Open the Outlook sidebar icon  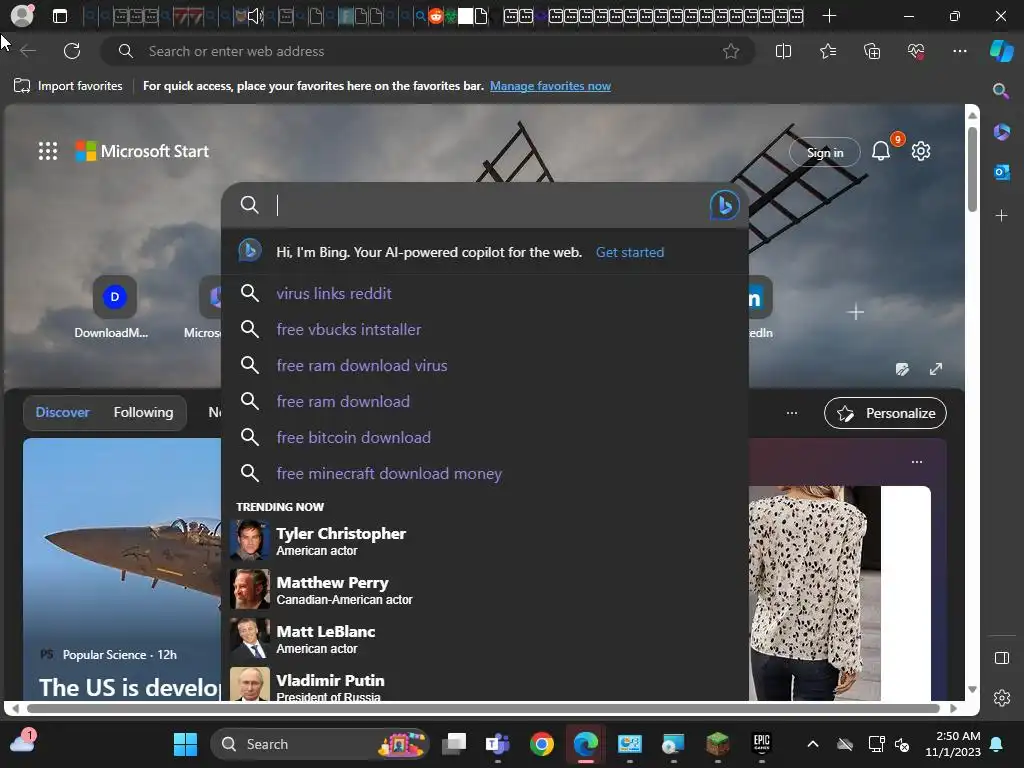coord(1001,172)
